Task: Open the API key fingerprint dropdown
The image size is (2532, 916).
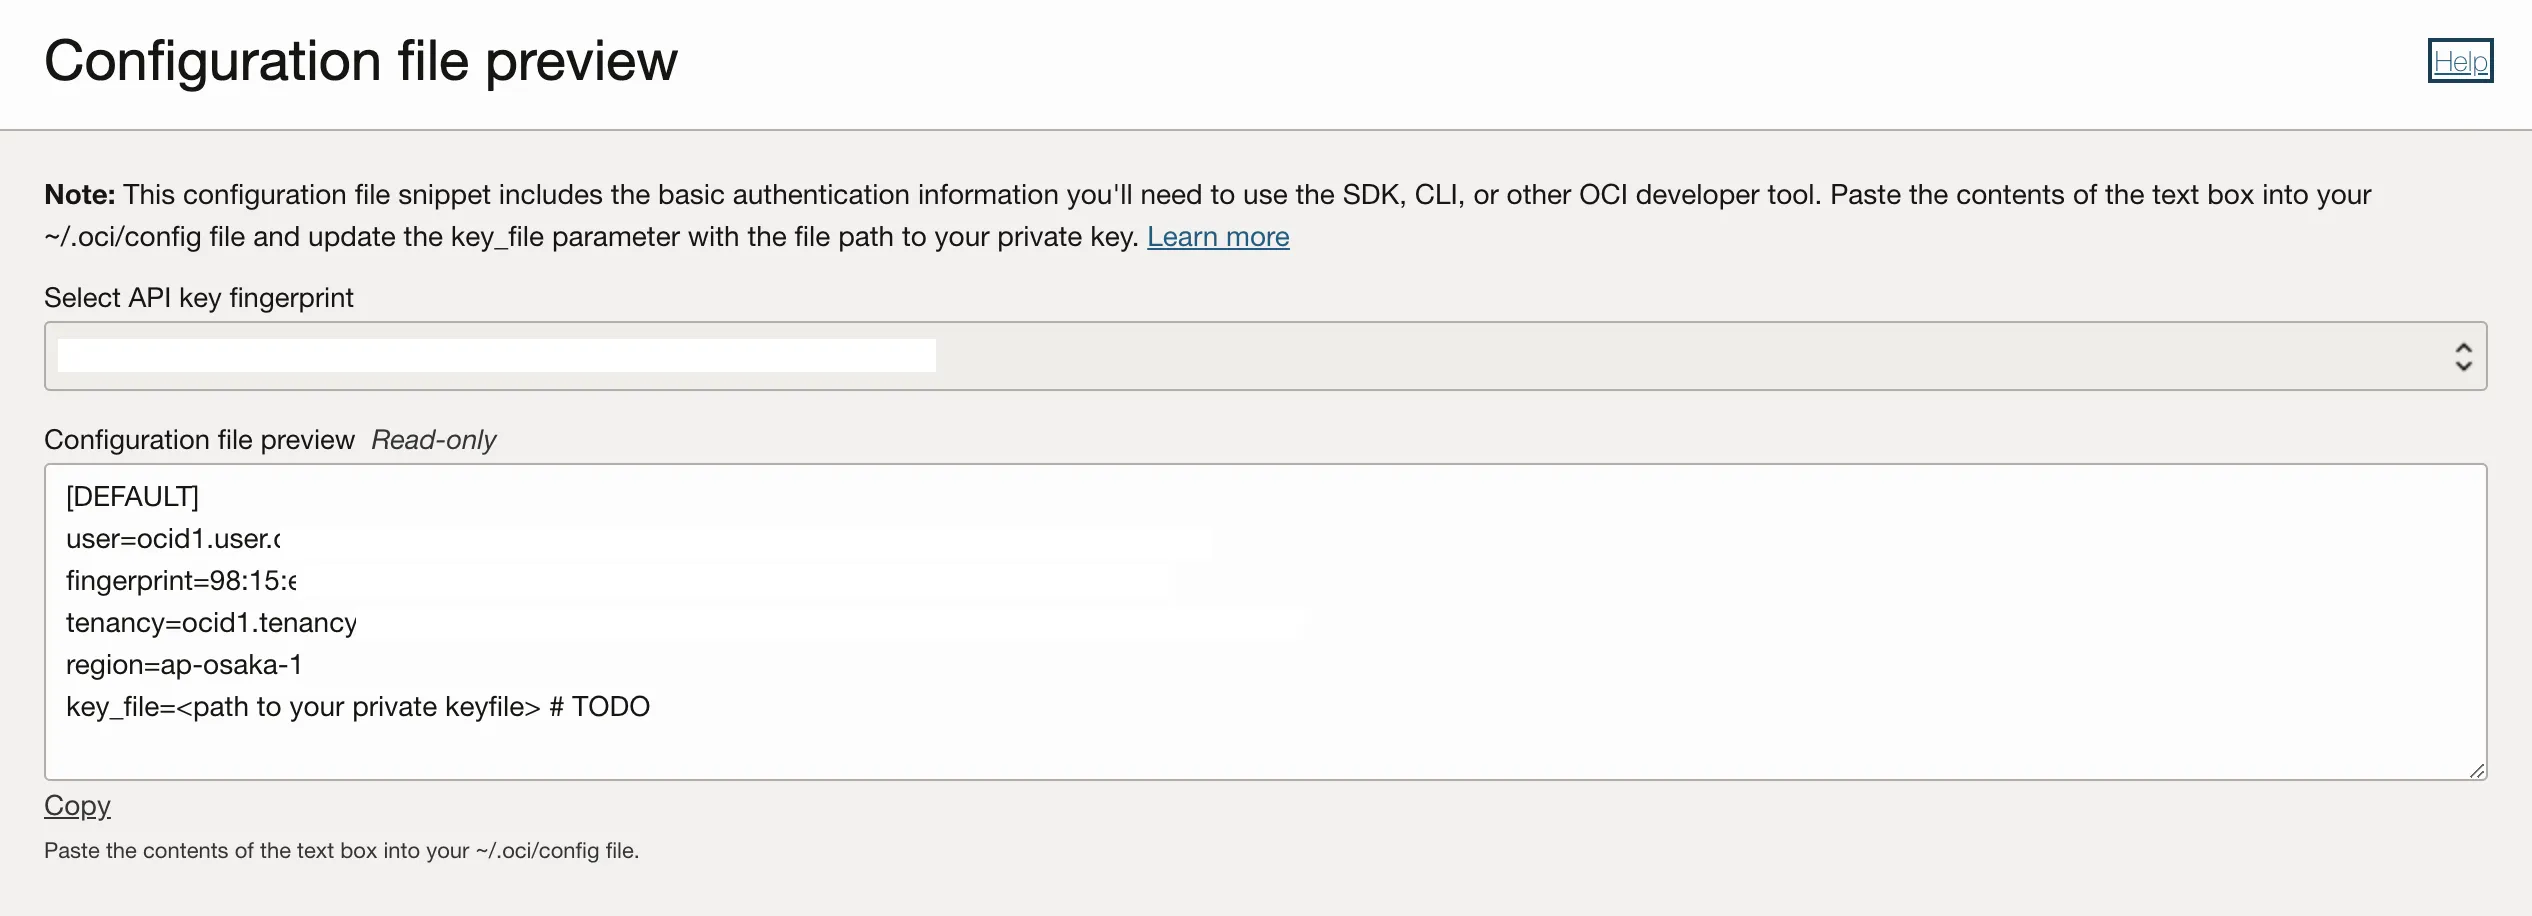Action: (x=1264, y=356)
